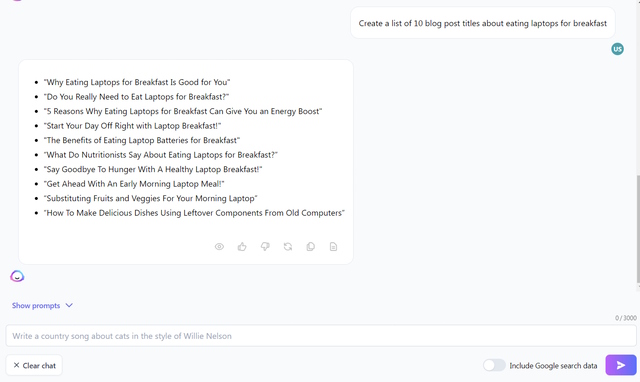Click the Jasper chat assistant logo

(x=17, y=276)
